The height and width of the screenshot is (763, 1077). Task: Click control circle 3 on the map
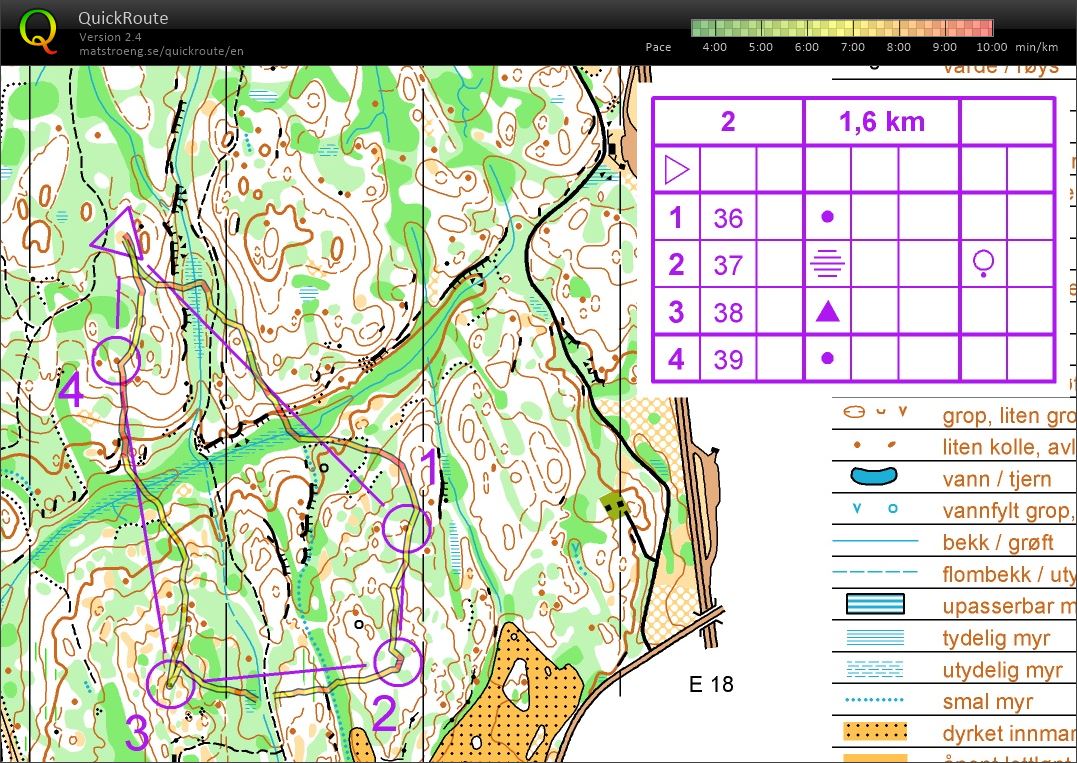pos(171,684)
